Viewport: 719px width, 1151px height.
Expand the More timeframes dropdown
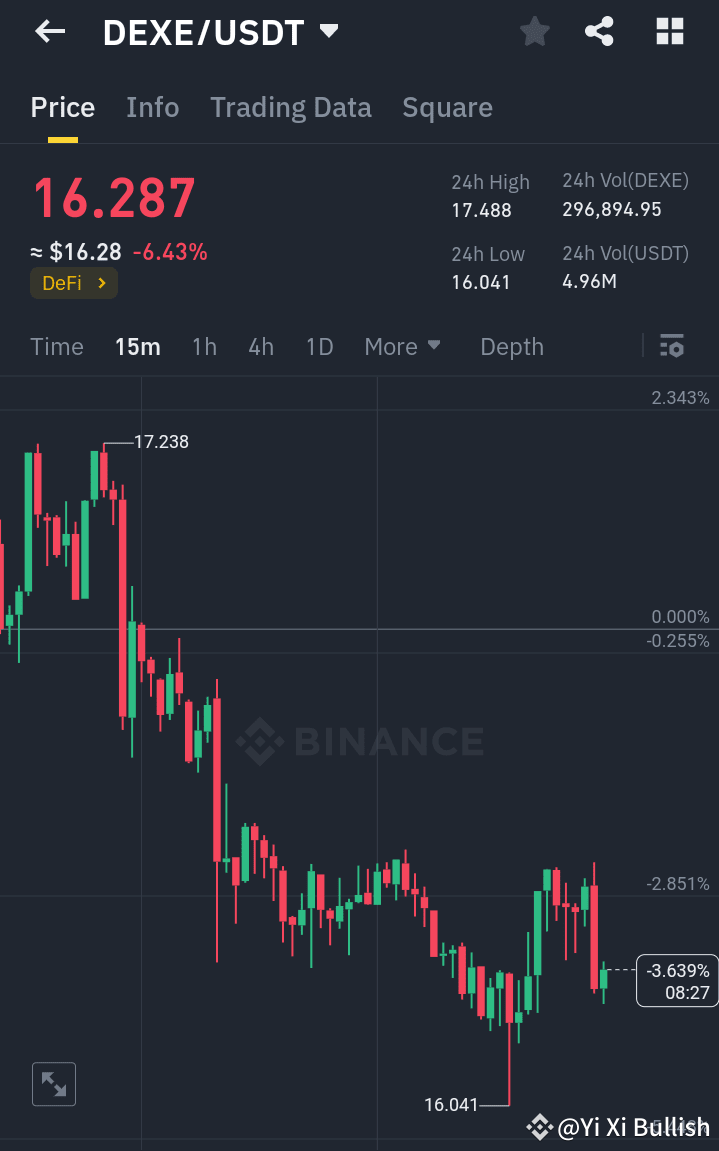(402, 346)
